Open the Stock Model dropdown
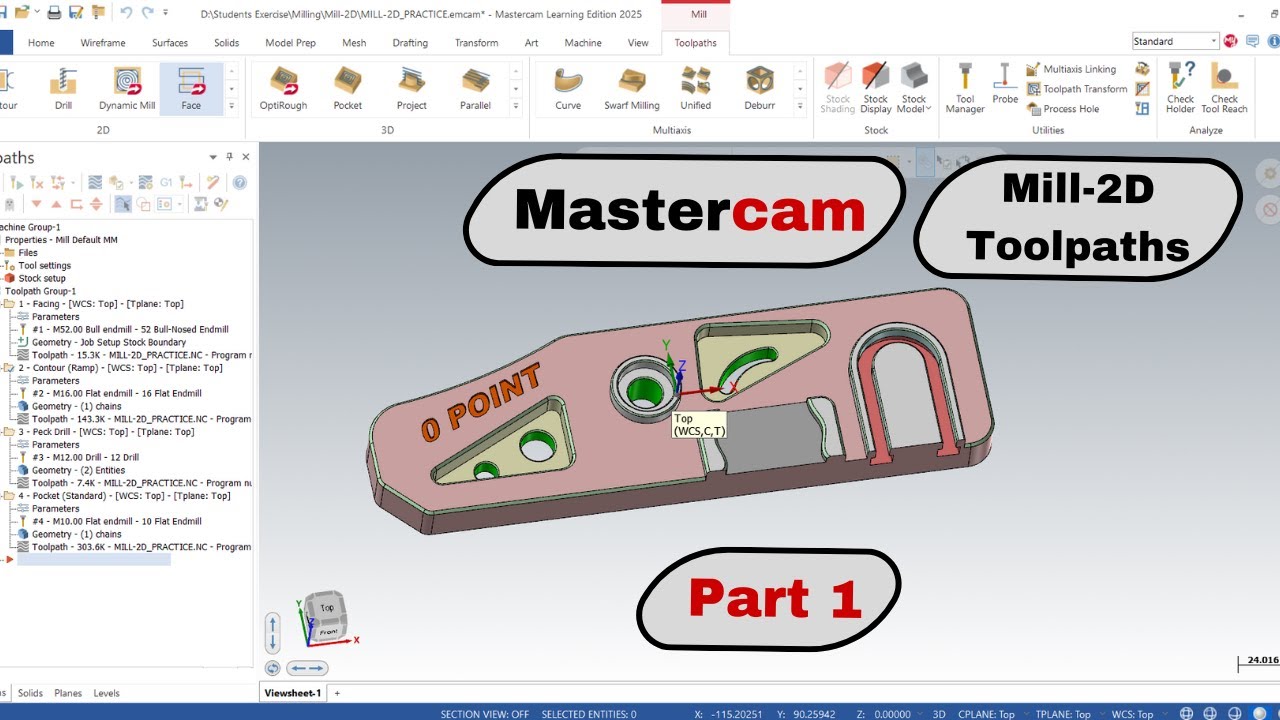This screenshot has height=720, width=1280. click(914, 88)
